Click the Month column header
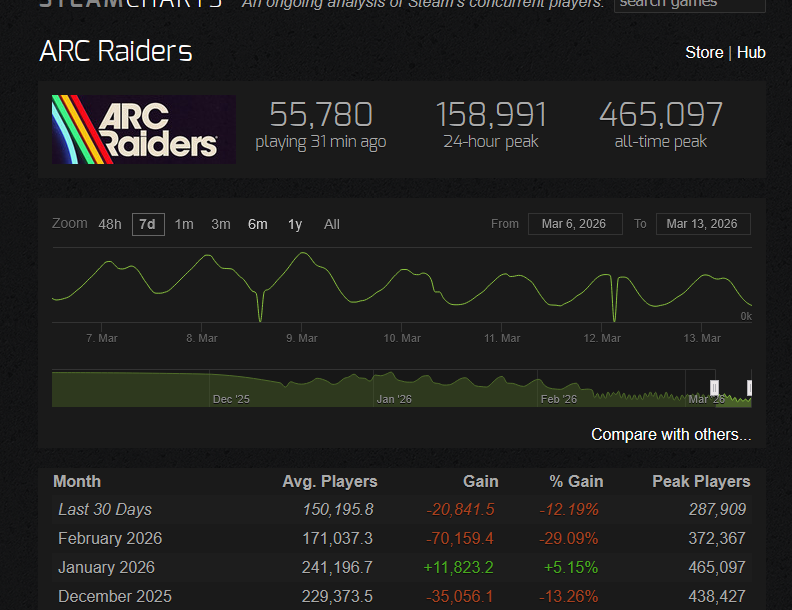The image size is (792, 610). [x=77, y=482]
